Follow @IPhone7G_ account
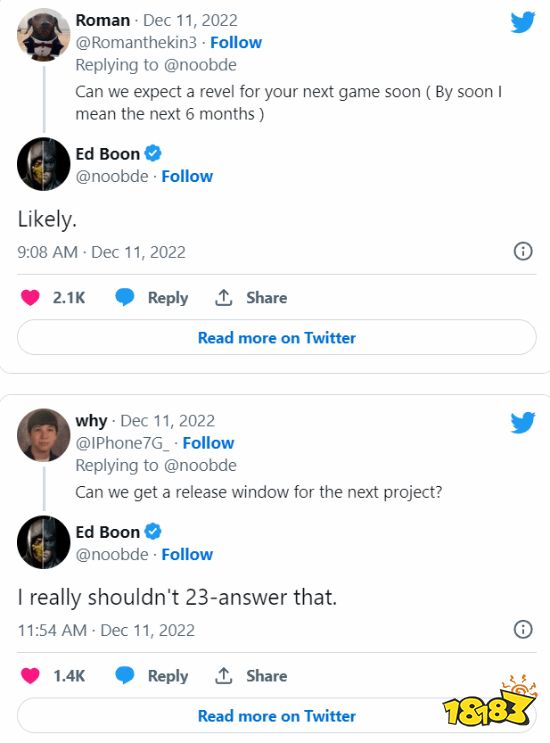The width and height of the screenshot is (550, 743). (208, 443)
